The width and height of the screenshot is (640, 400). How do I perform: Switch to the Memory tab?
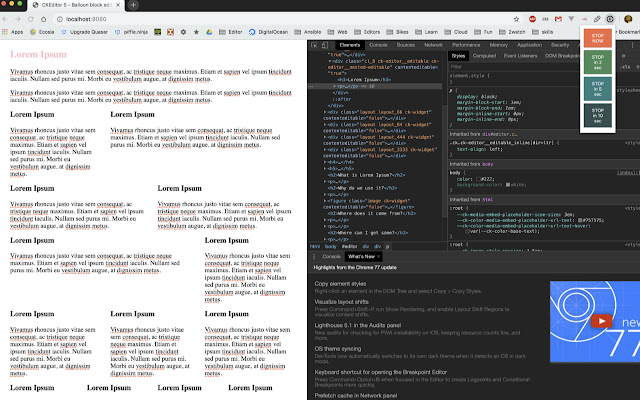tap(499, 45)
